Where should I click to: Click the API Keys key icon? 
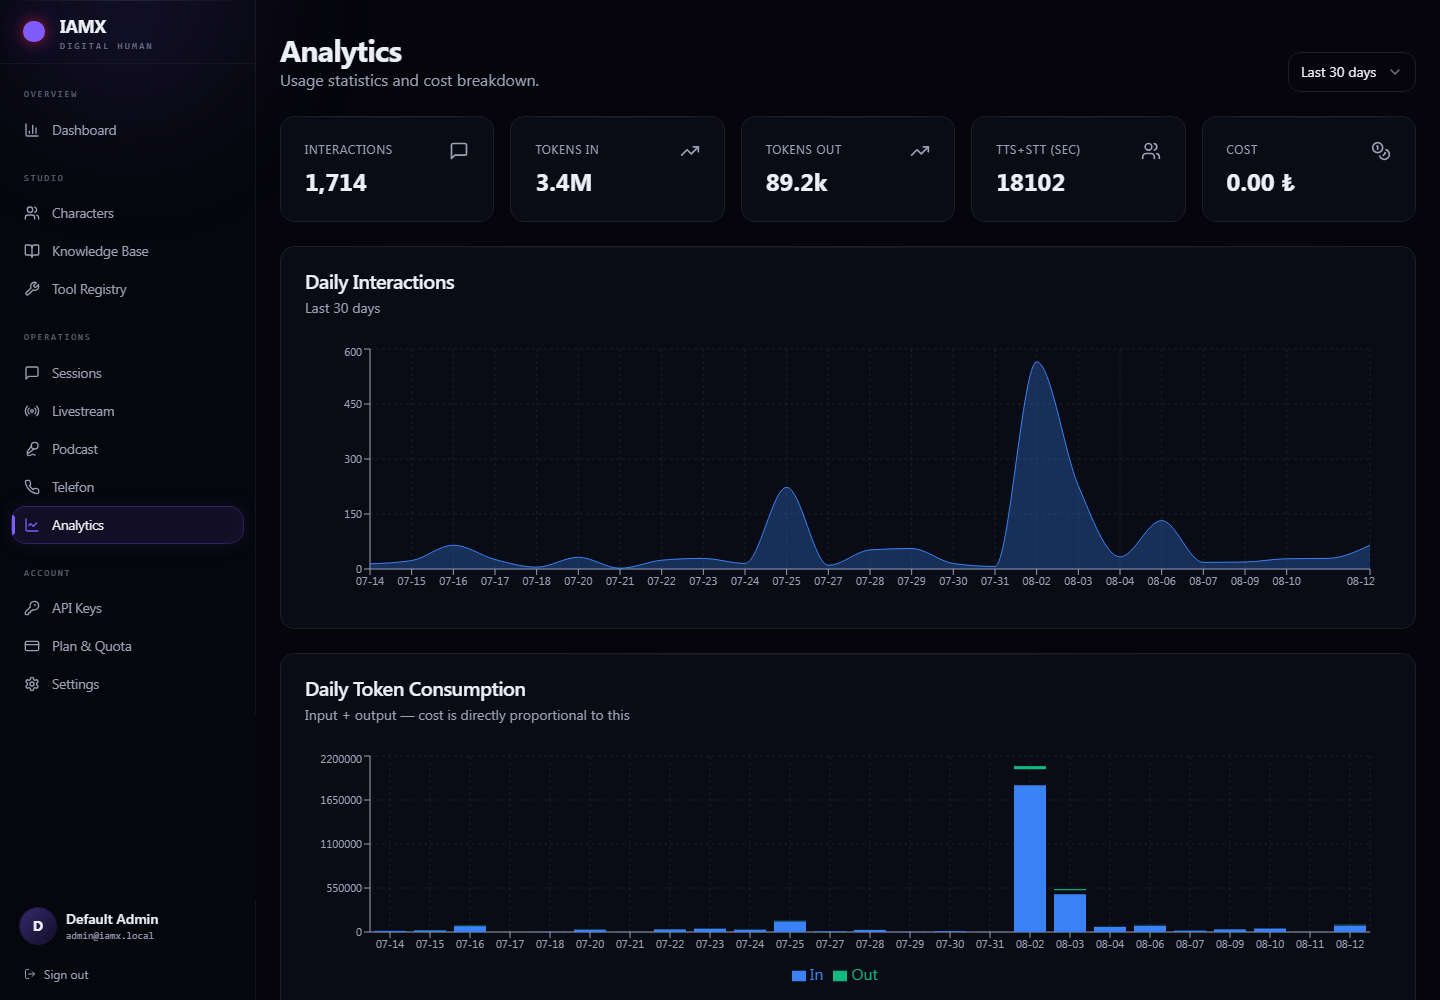32,608
